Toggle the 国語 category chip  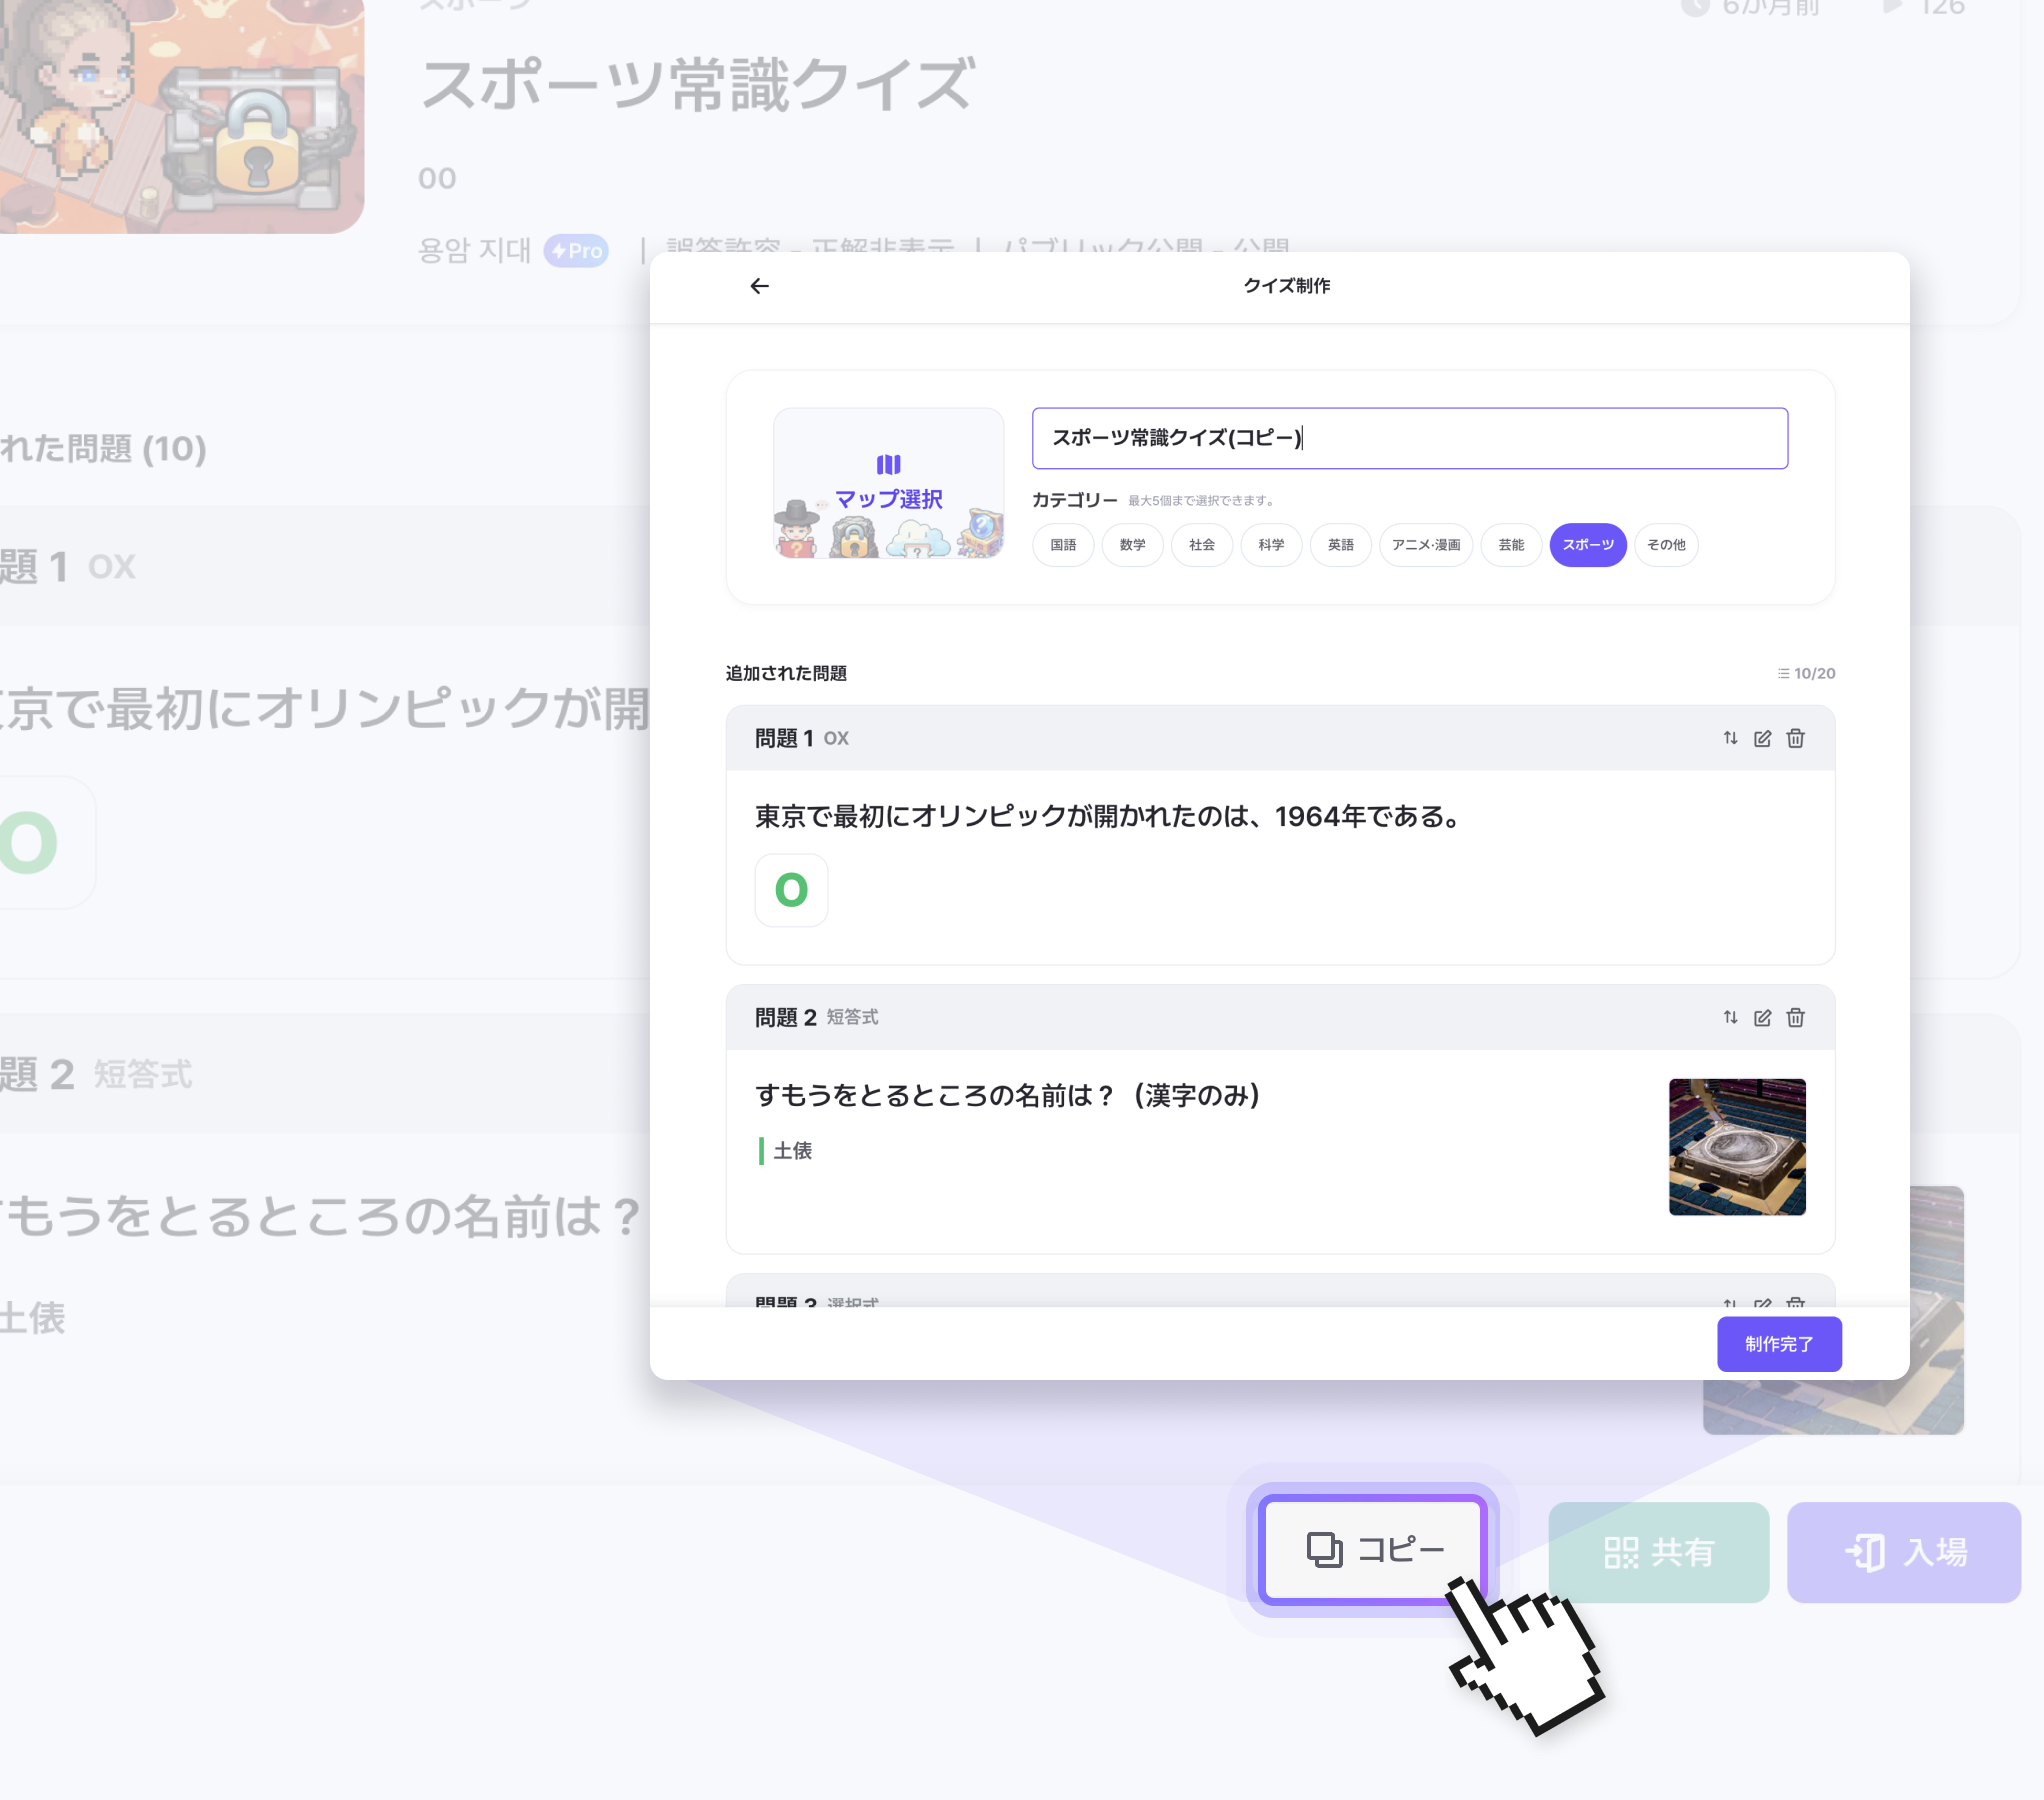tap(1063, 545)
